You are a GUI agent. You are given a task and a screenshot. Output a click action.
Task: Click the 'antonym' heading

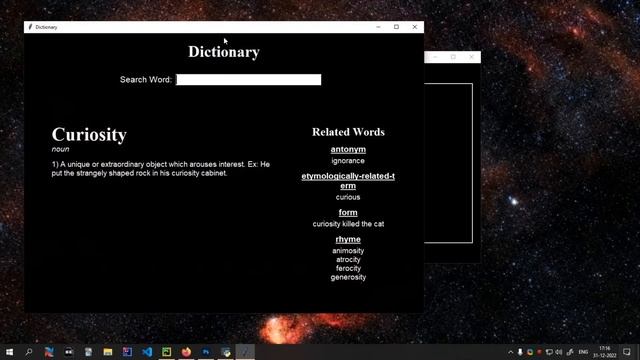(x=348, y=149)
